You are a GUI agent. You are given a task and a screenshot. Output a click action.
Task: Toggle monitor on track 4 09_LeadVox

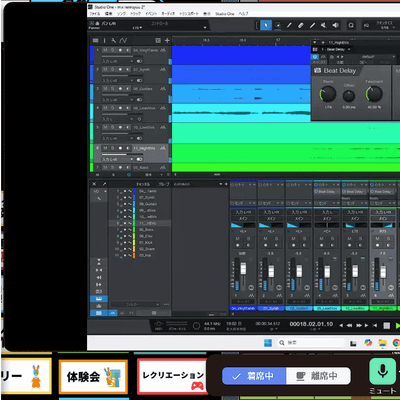point(127,108)
